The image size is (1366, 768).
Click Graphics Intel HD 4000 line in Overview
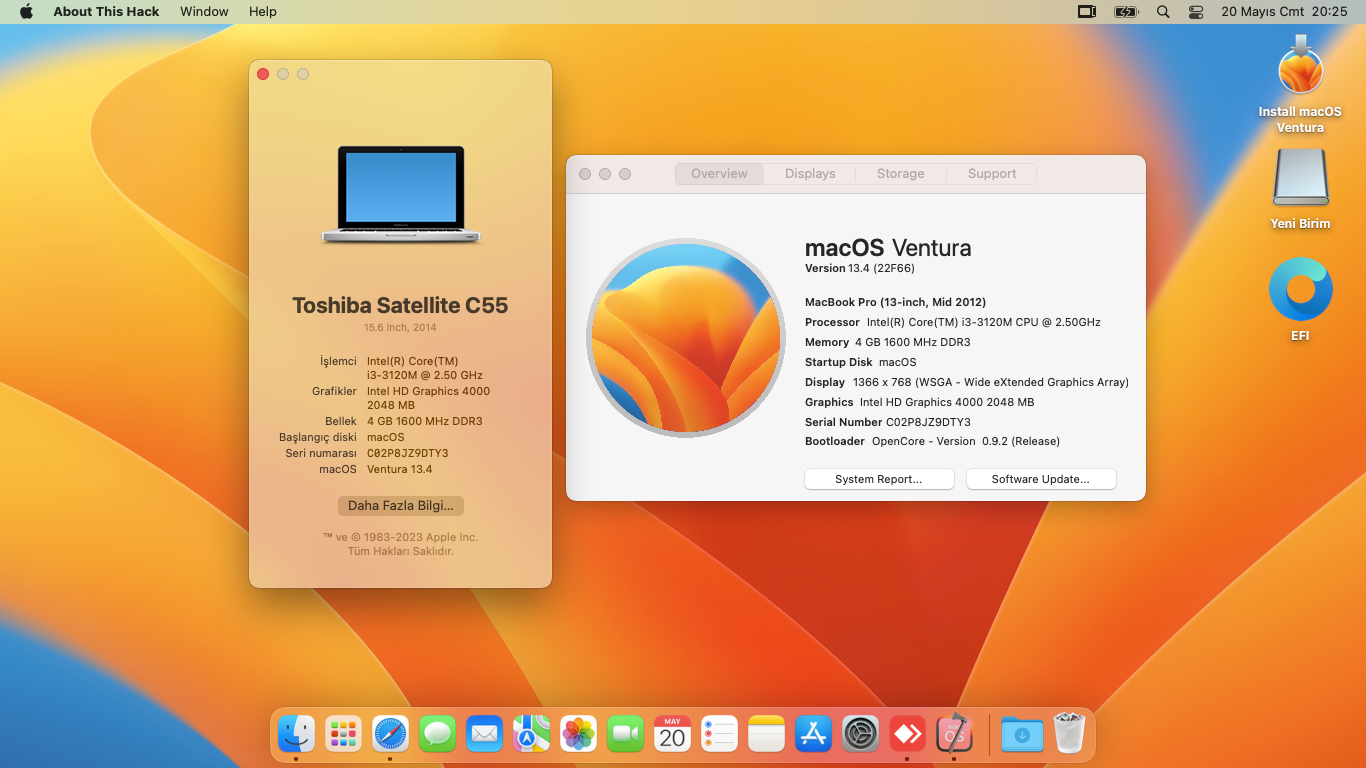point(920,402)
